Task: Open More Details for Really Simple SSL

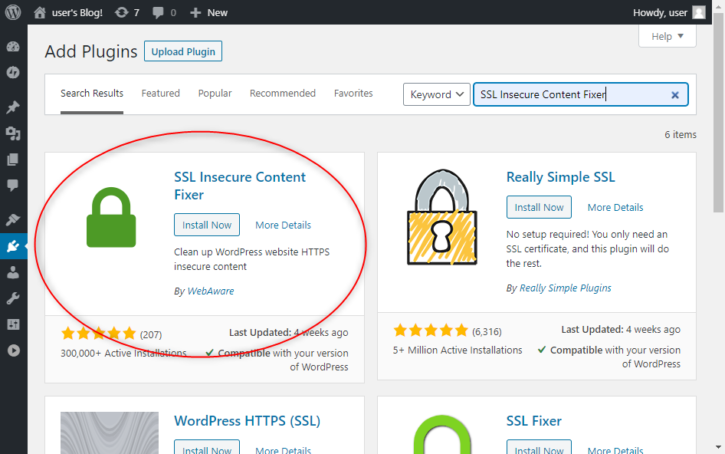Action: coord(615,208)
